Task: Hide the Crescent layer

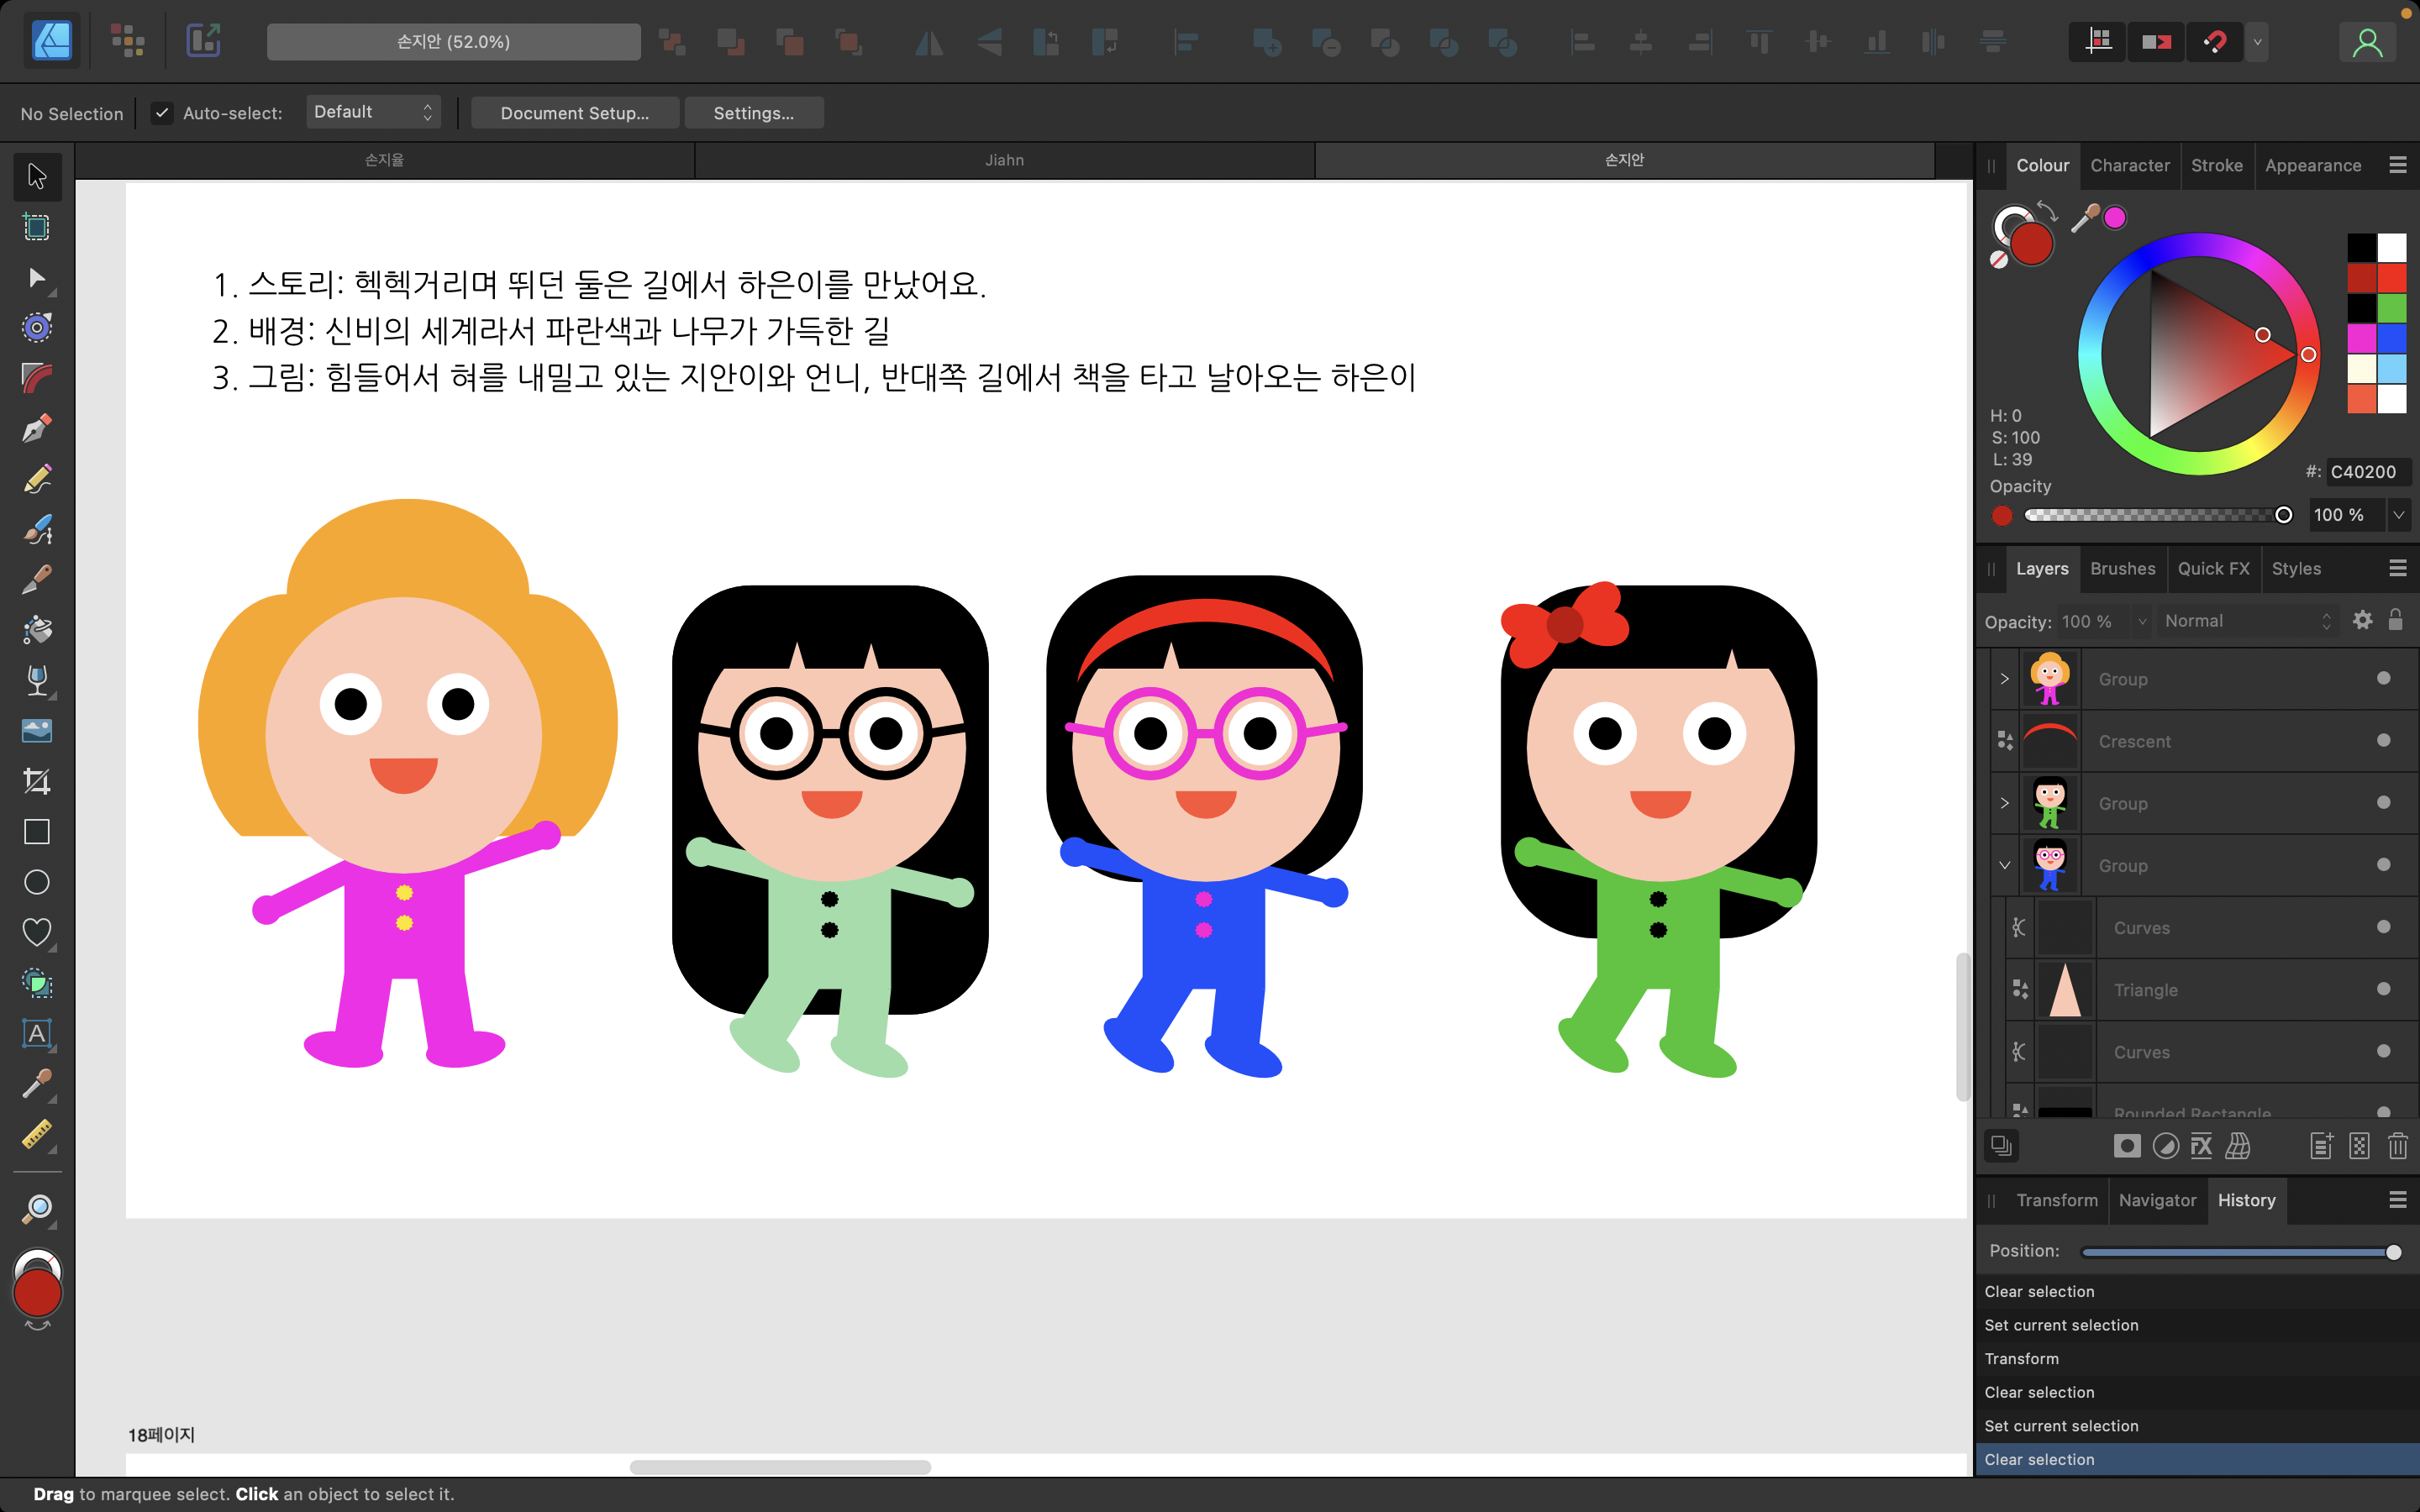Action: click(x=2384, y=740)
